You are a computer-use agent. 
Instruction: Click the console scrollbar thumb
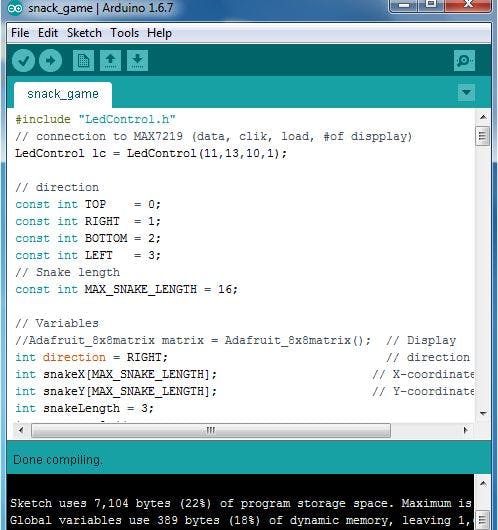483,521
